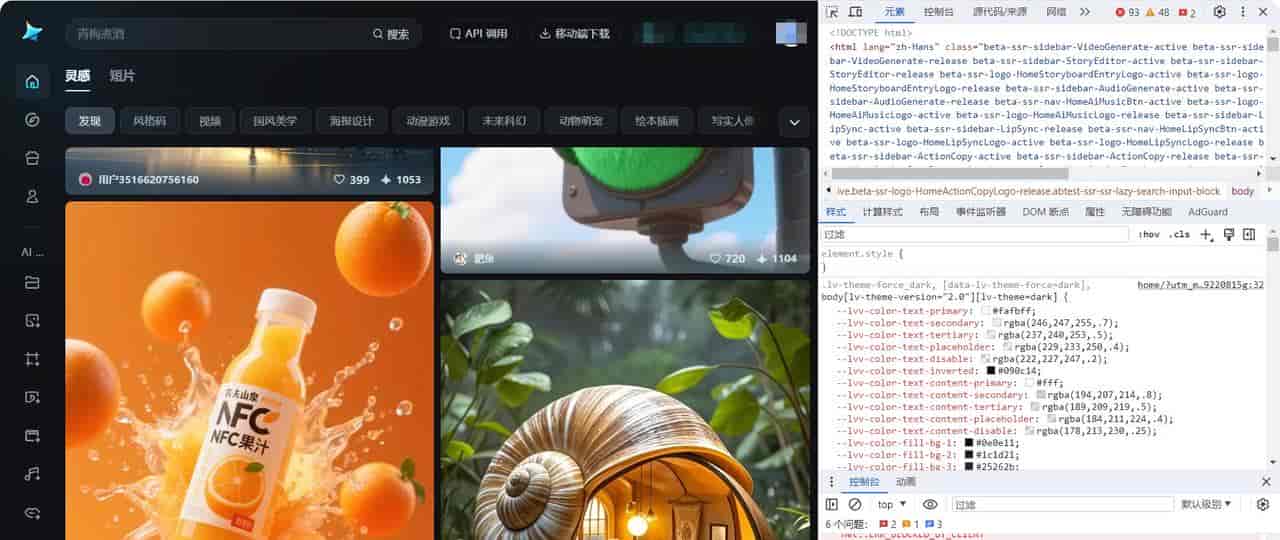This screenshot has width=1280, height=540.
Task: Open the folder assets icon in sidebar
Action: 32,283
